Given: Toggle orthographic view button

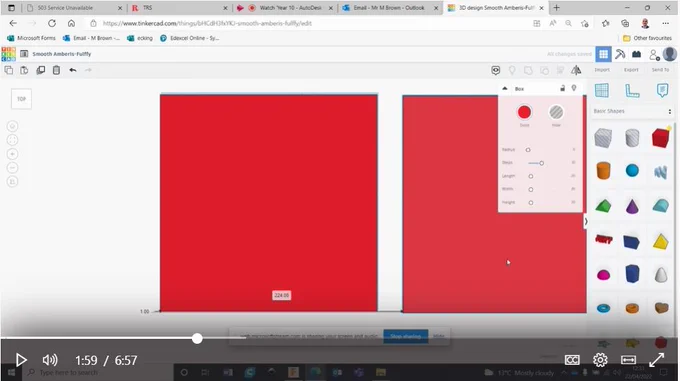Looking at the screenshot, I should coord(13,182).
